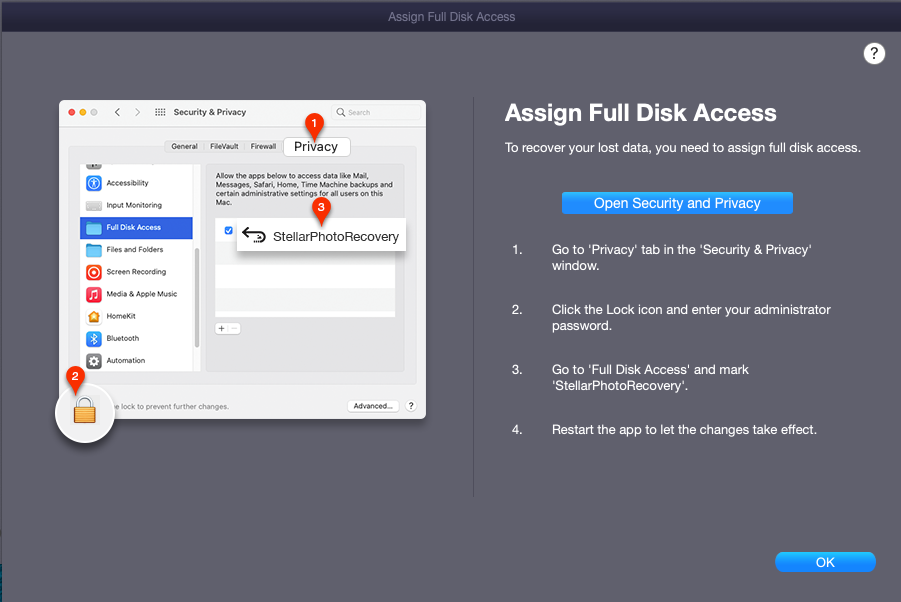This screenshot has height=602, width=901.
Task: Click the sidebar list scrollbar
Action: coord(197,298)
